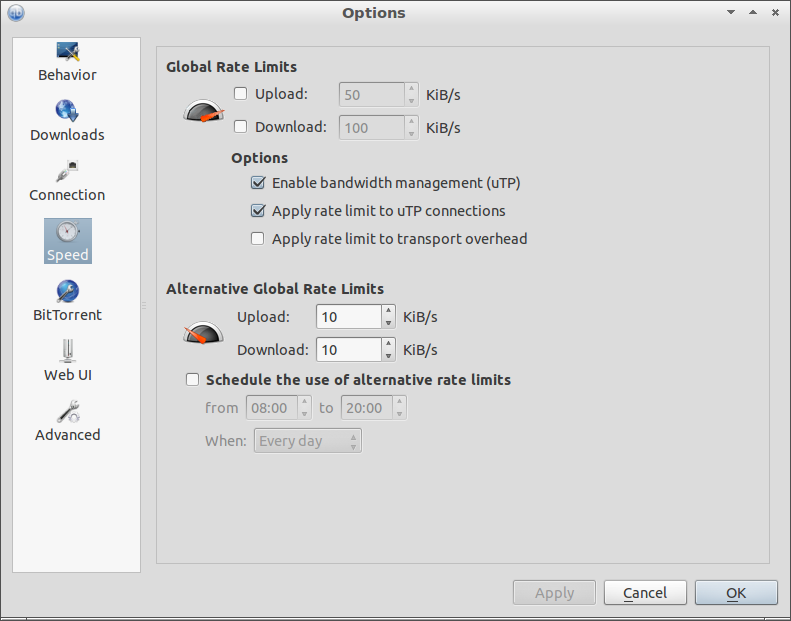
Task: Click the Cancel button
Action: click(x=645, y=593)
